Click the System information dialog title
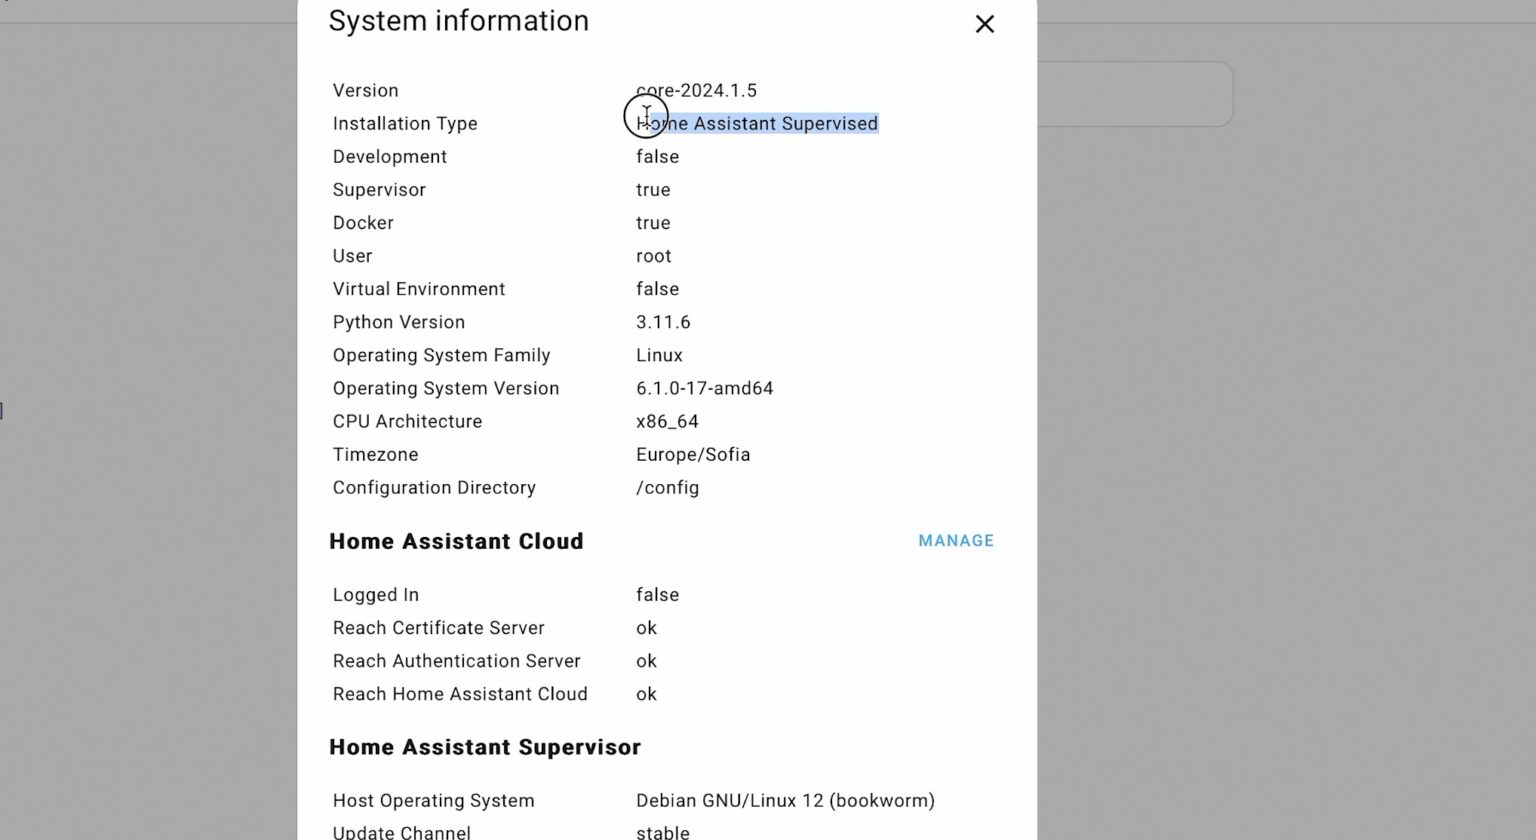 (x=459, y=20)
